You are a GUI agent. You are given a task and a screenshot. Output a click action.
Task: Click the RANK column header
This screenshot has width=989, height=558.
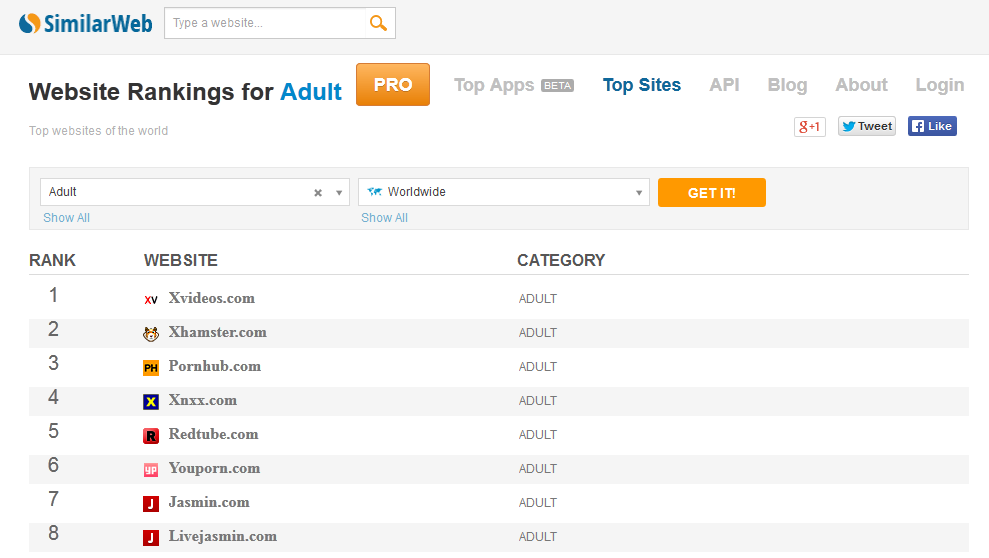[52, 260]
